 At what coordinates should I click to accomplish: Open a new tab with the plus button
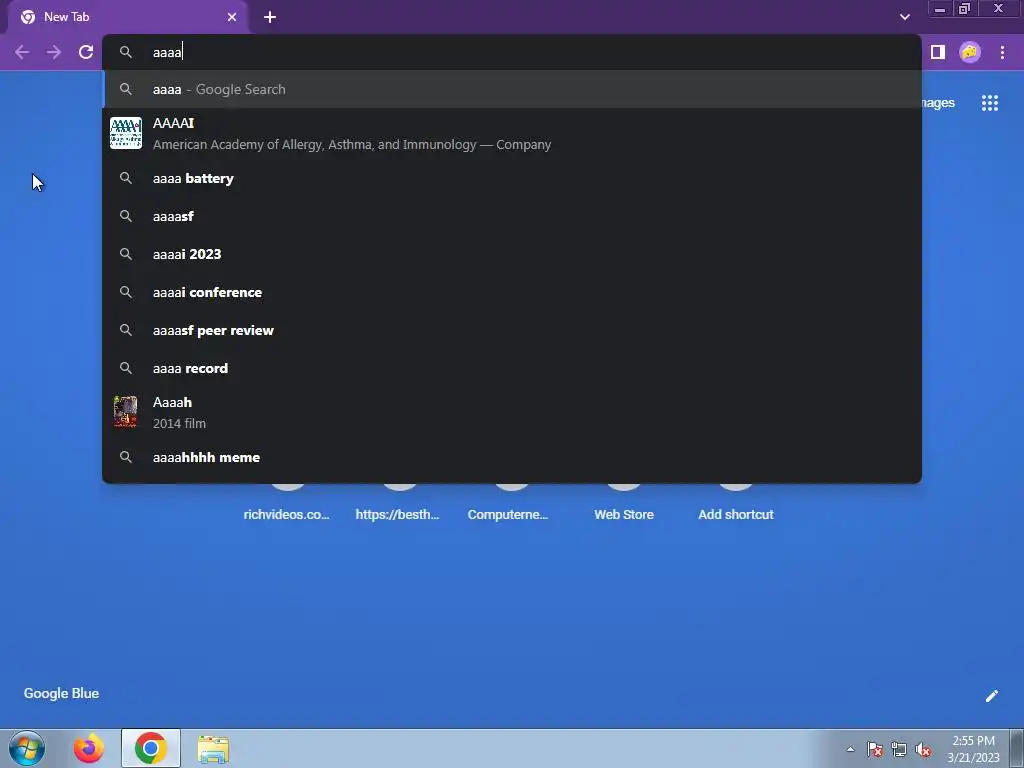pos(270,17)
